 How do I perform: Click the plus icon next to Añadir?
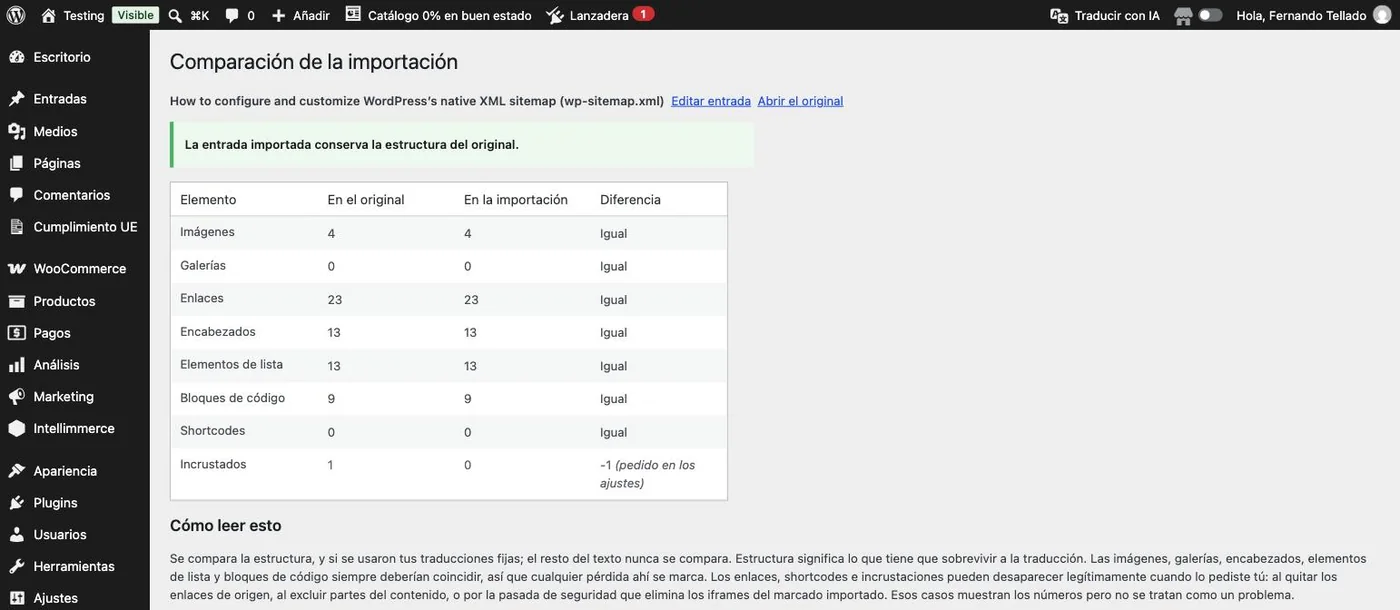(279, 15)
